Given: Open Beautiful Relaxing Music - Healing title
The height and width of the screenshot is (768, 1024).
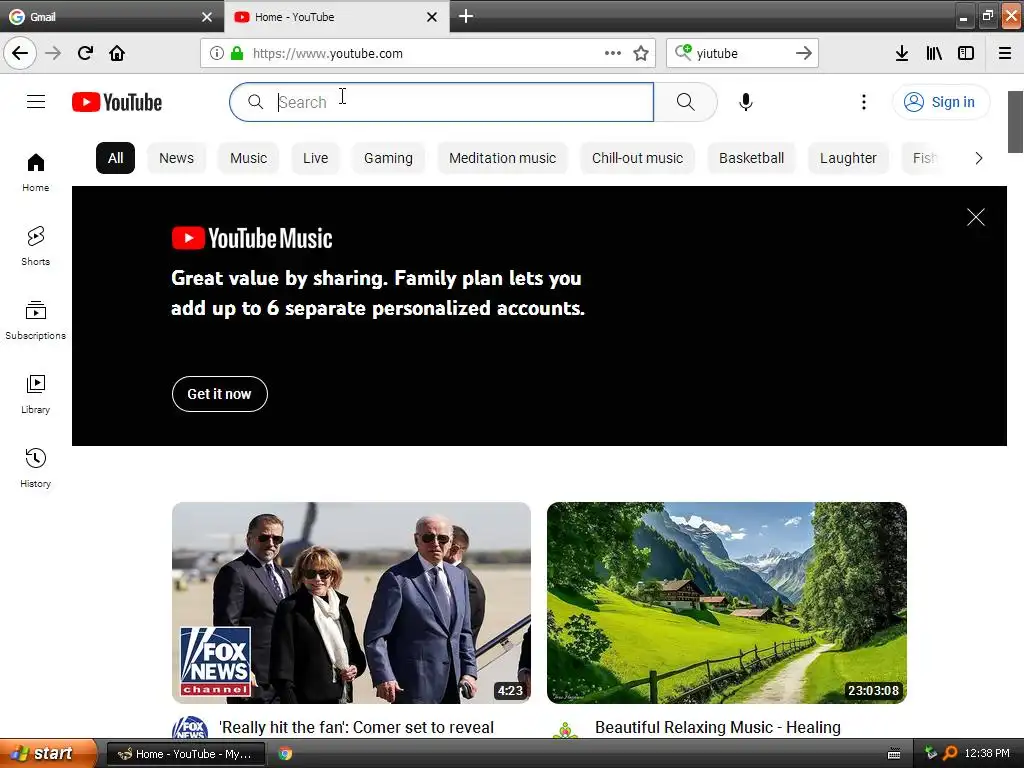Looking at the screenshot, I should (x=718, y=727).
